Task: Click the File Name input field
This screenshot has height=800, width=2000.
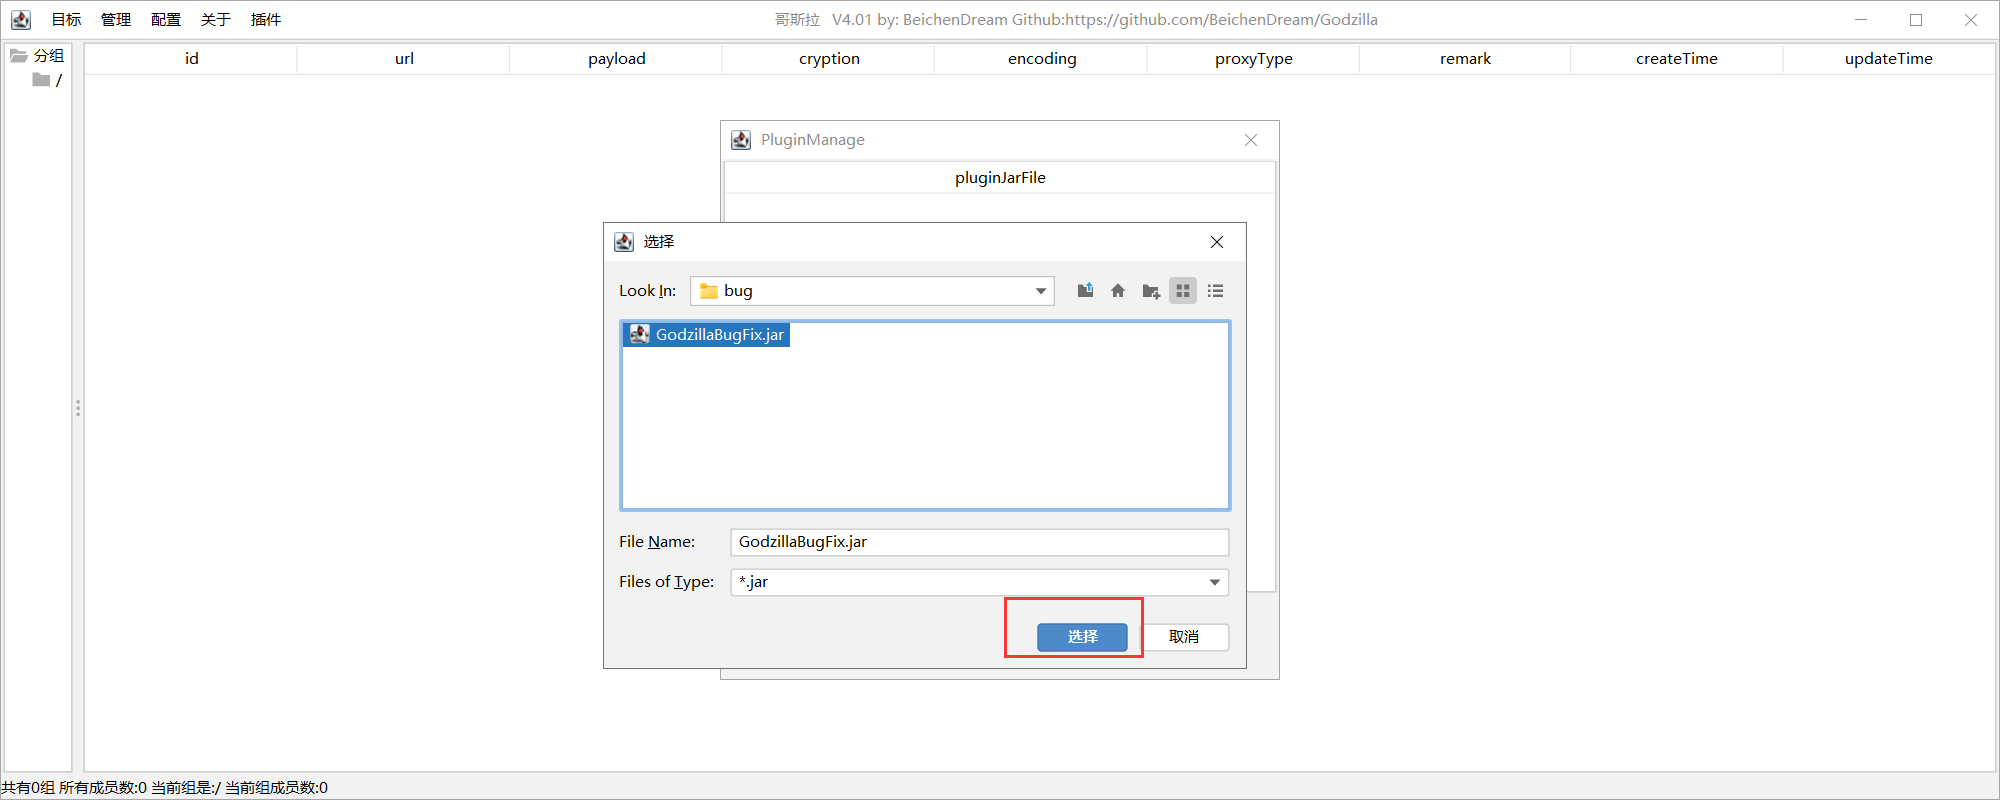Action: pos(980,542)
